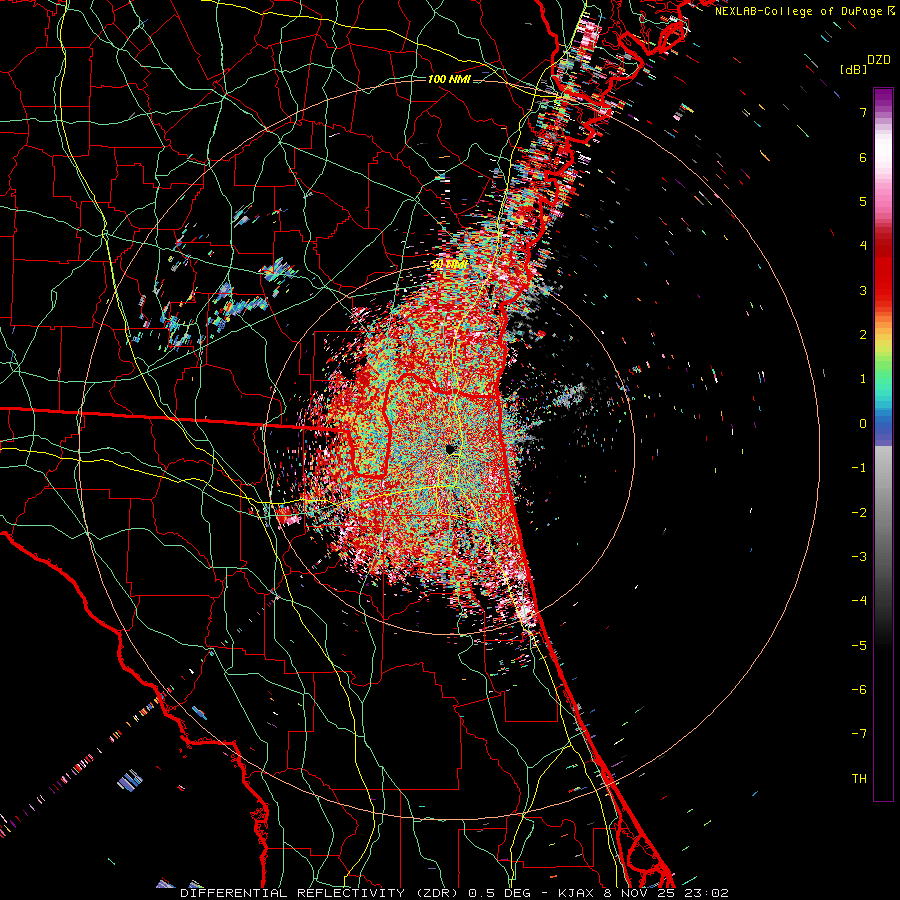Click the '-3' value on colorbar
Viewport: 900px width, 900px height.
click(x=859, y=557)
